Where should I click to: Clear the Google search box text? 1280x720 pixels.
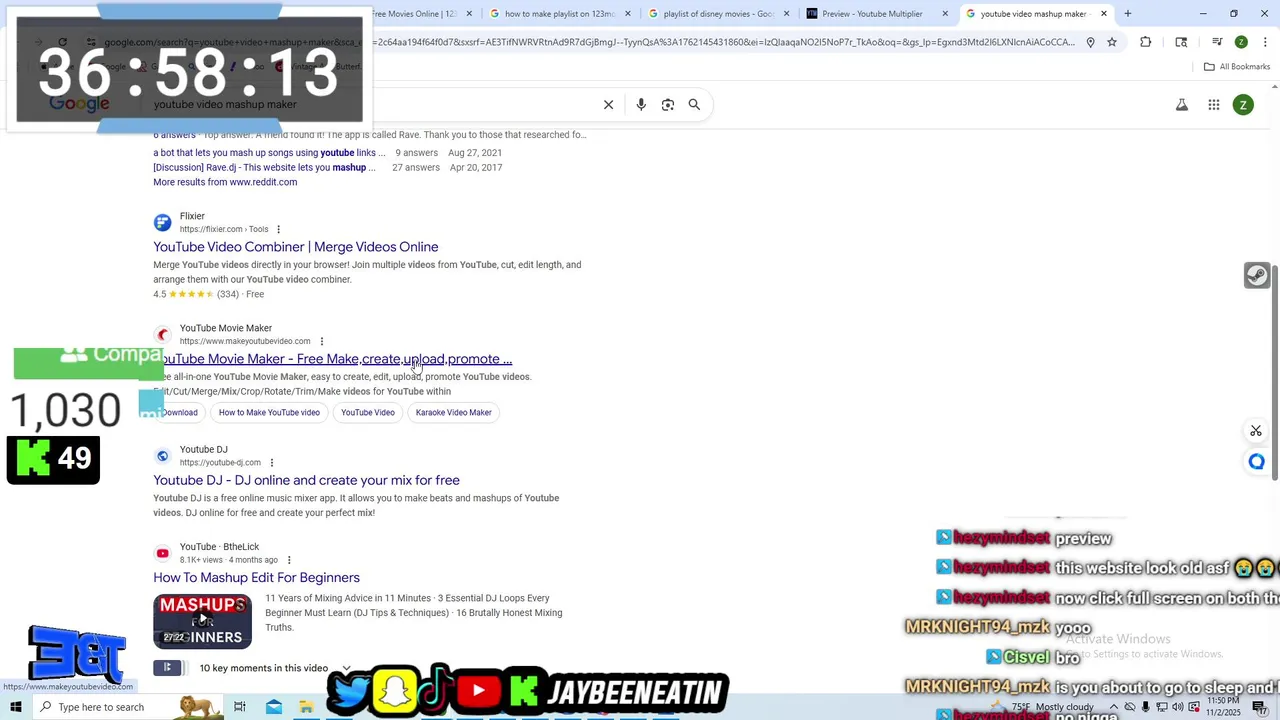pos(608,105)
